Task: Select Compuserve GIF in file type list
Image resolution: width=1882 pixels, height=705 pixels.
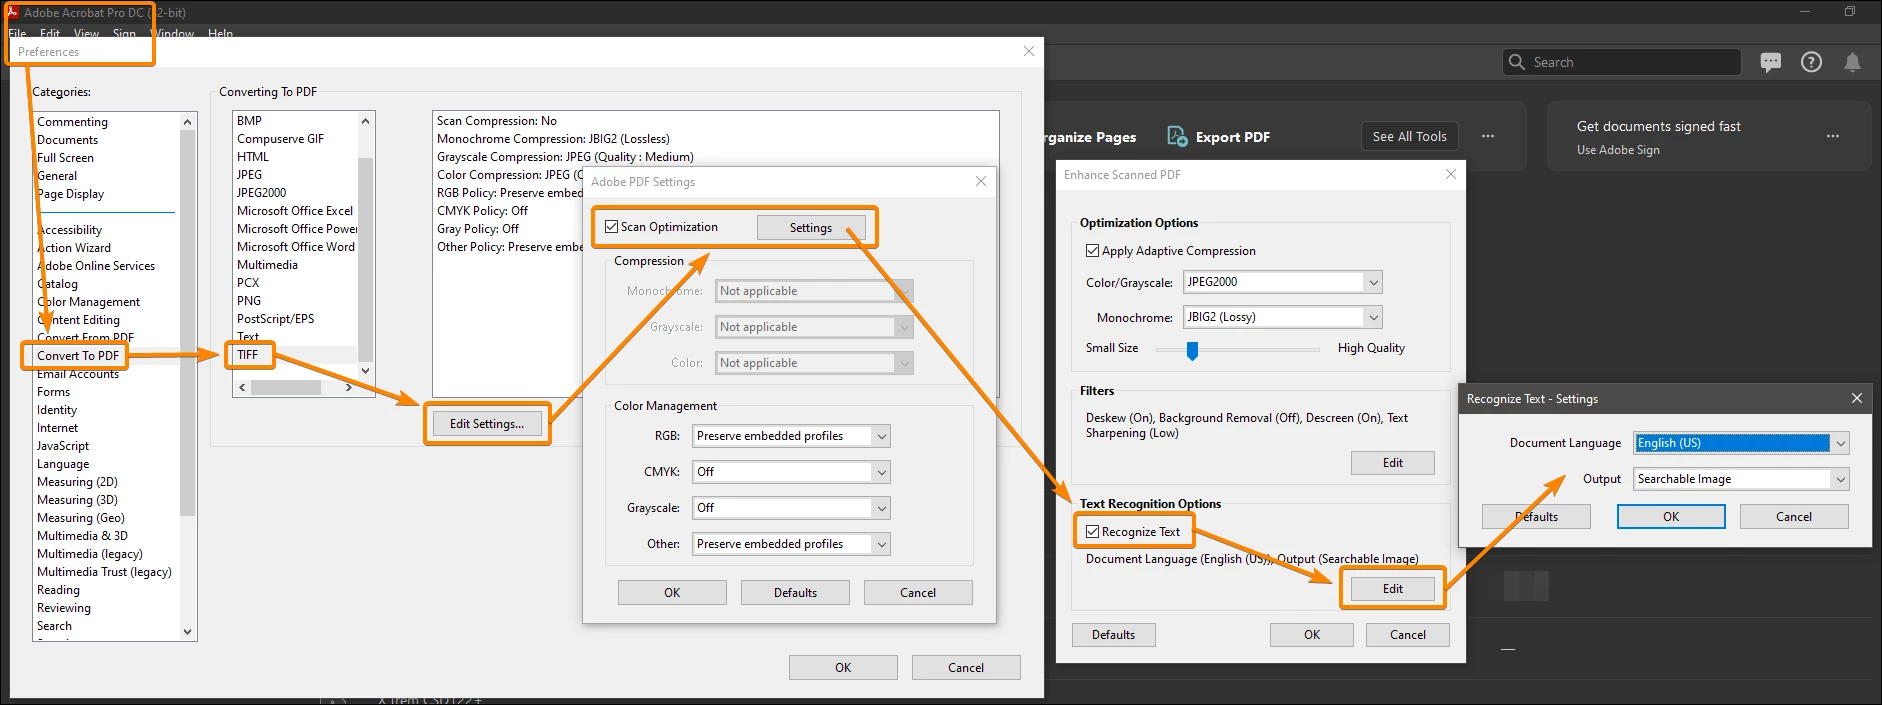Action: tap(280, 139)
